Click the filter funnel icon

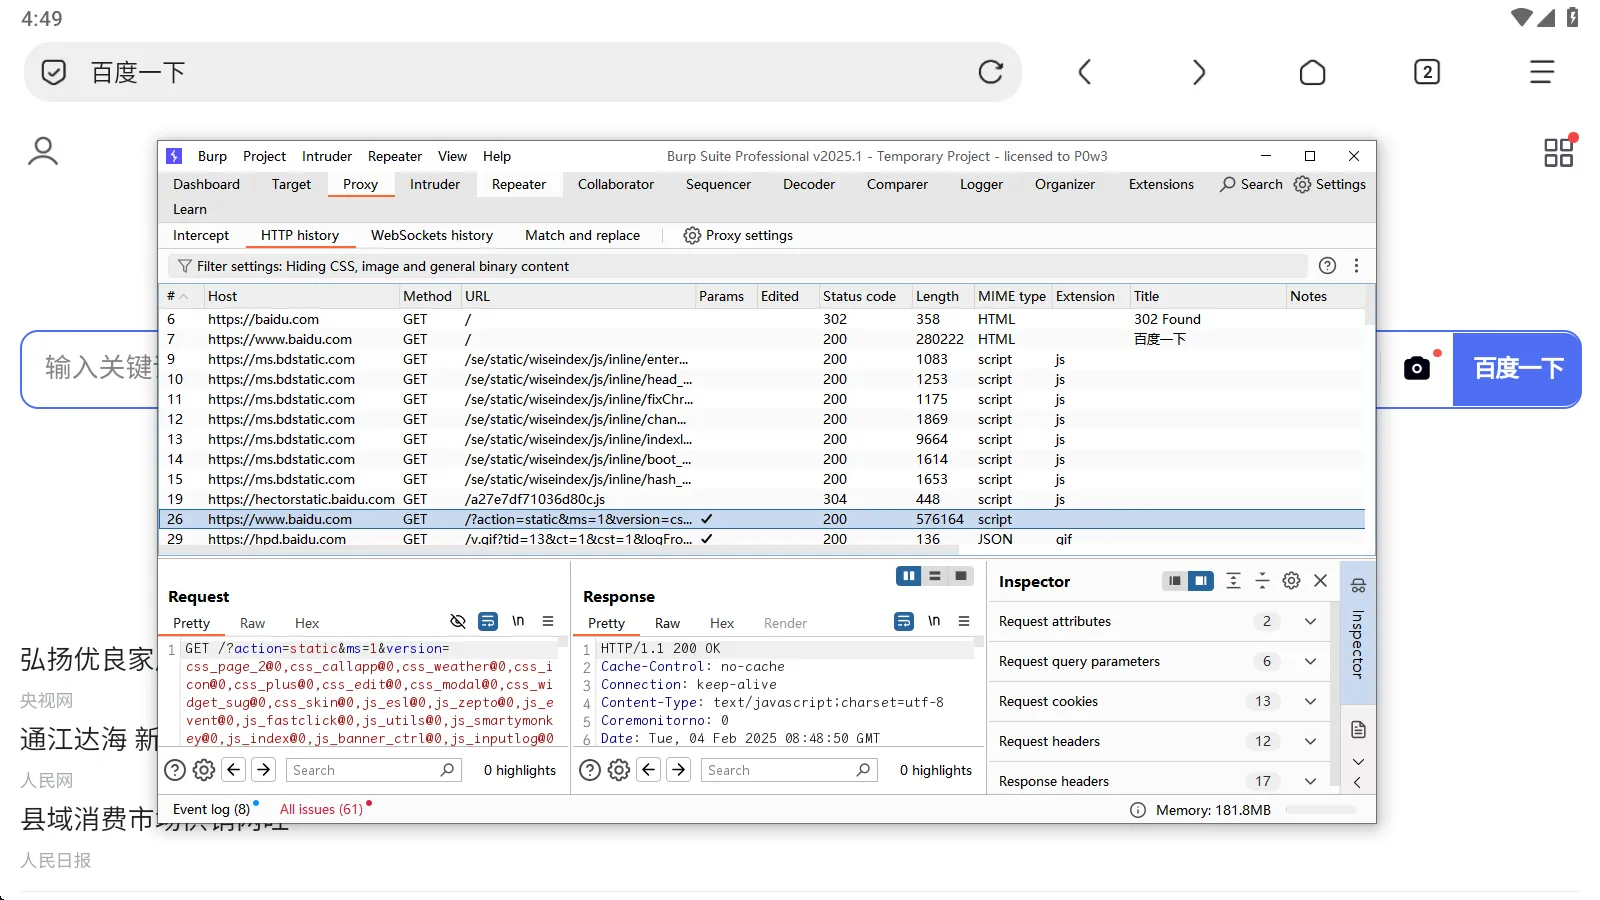(184, 266)
